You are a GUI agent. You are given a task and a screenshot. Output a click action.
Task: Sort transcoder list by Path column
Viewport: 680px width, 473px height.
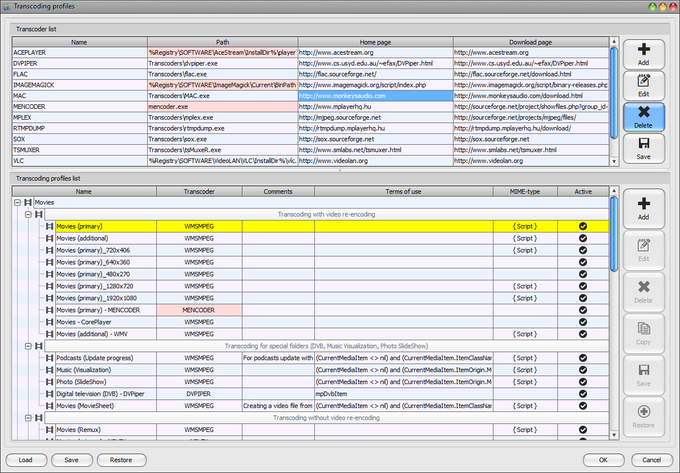pos(222,42)
